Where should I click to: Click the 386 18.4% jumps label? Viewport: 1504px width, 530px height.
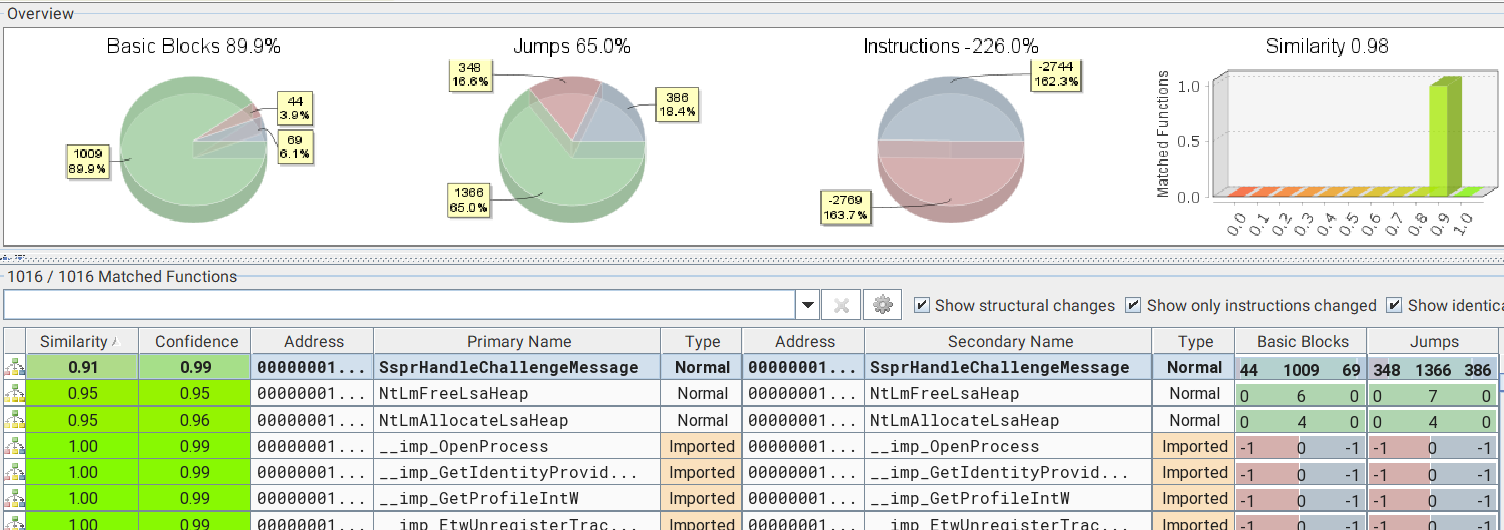pos(676,104)
